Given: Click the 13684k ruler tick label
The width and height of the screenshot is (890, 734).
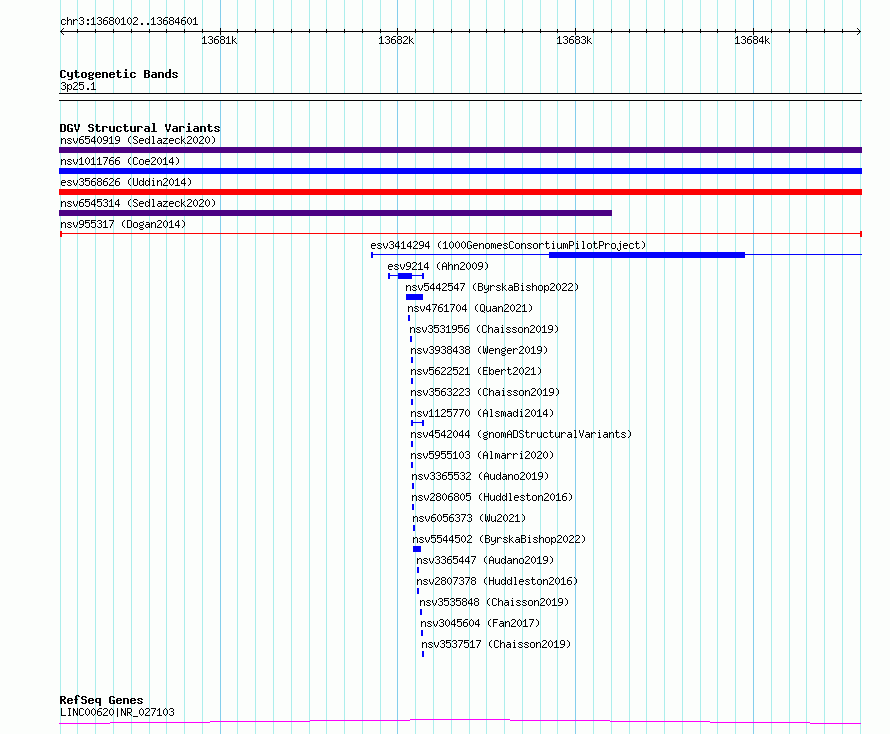Looking at the screenshot, I should (752, 40).
